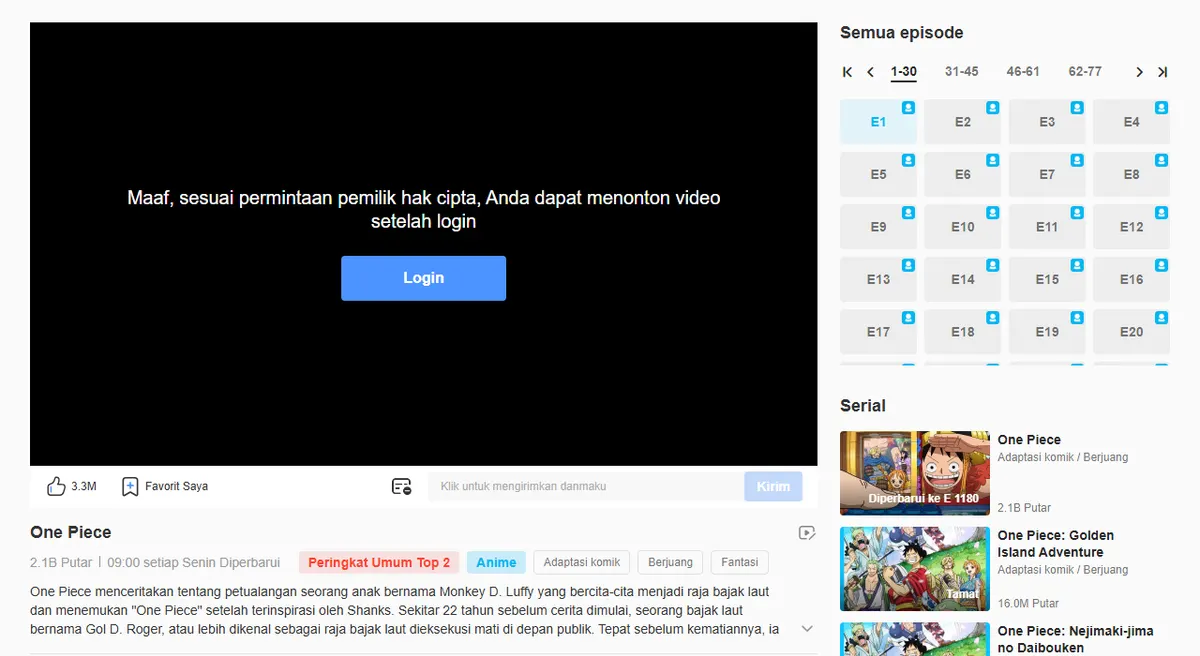This screenshot has height=656, width=1200.
Task: Play episode E16
Action: (1131, 279)
